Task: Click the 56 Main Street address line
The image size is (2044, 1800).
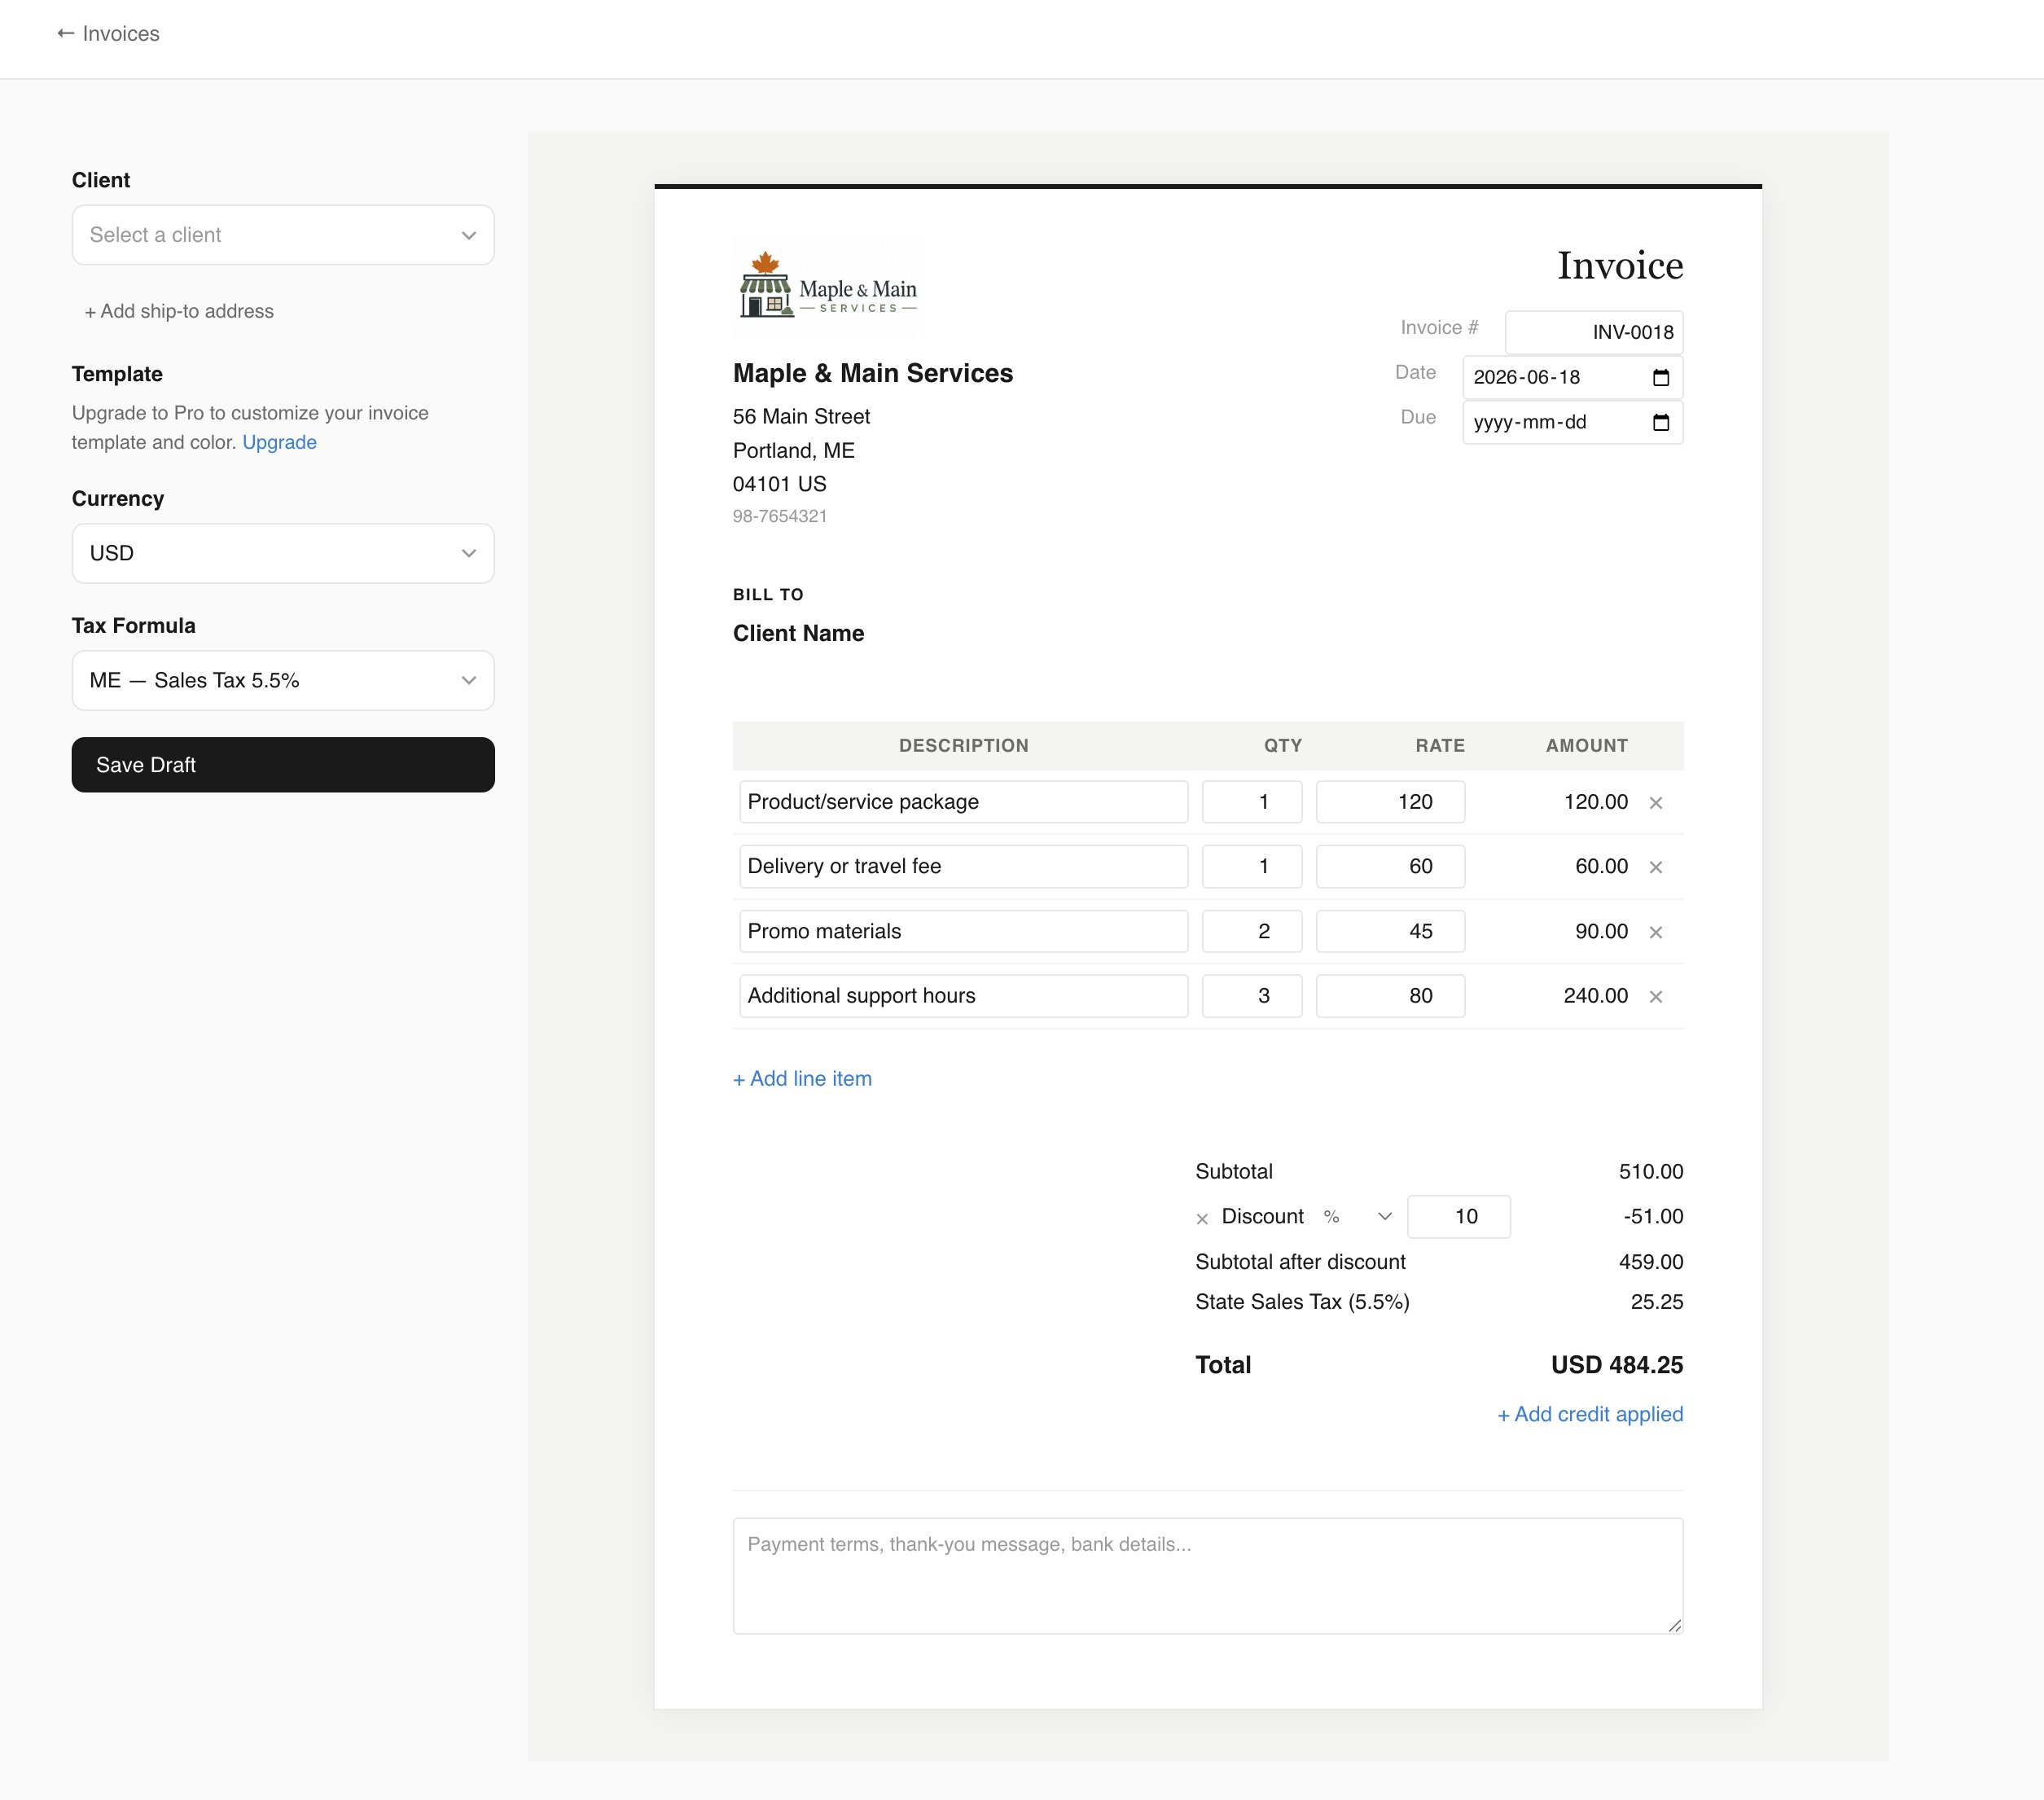Action: click(801, 416)
